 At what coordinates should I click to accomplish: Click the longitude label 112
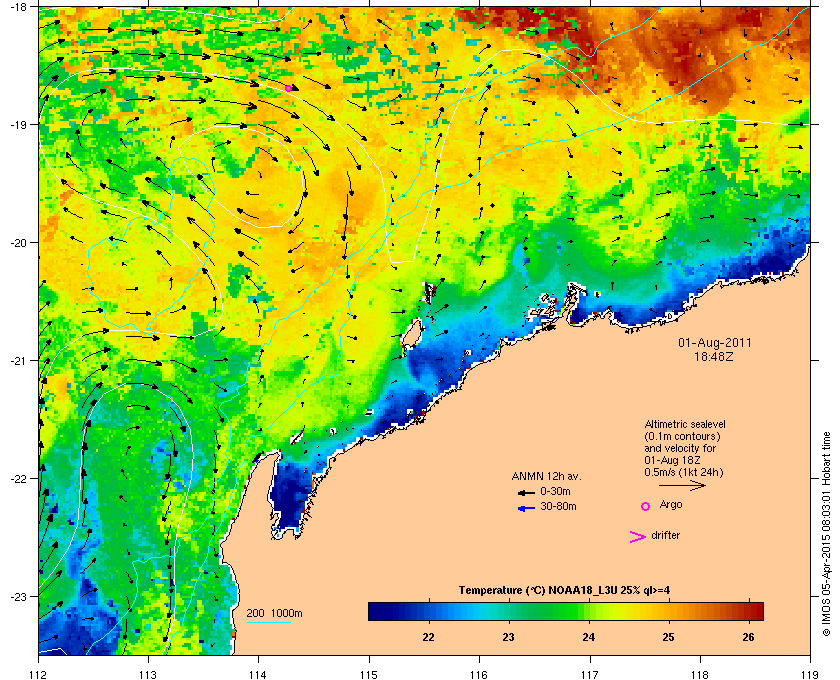coord(39,675)
